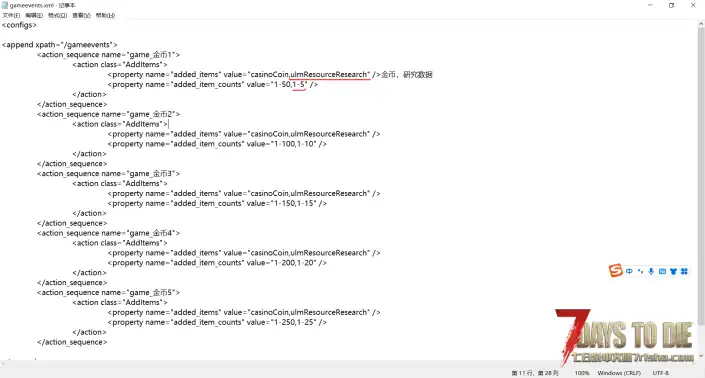Click the vertical scrollbar track
This screenshot has height=378, width=705.
tap(701, 189)
